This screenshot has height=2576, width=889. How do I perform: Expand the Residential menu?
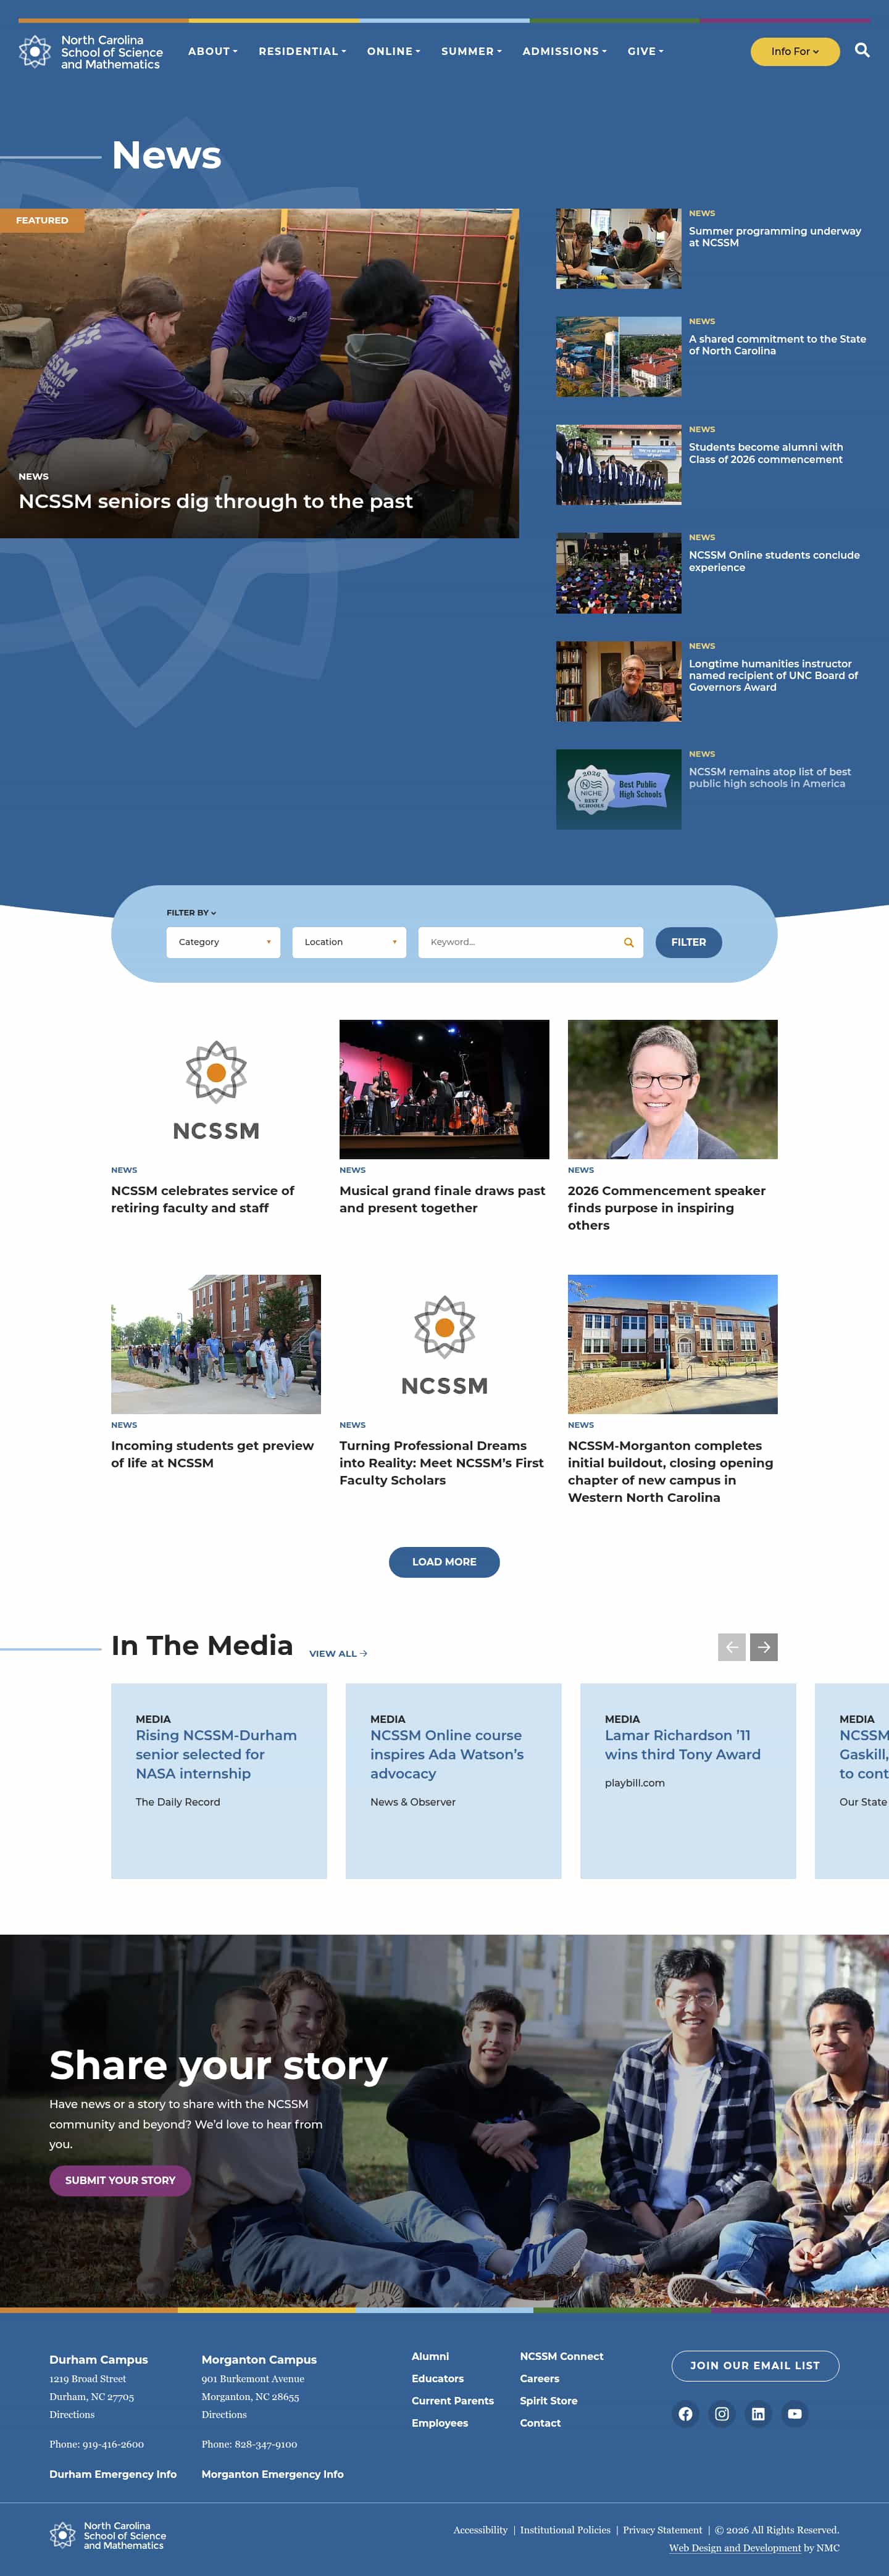point(302,51)
